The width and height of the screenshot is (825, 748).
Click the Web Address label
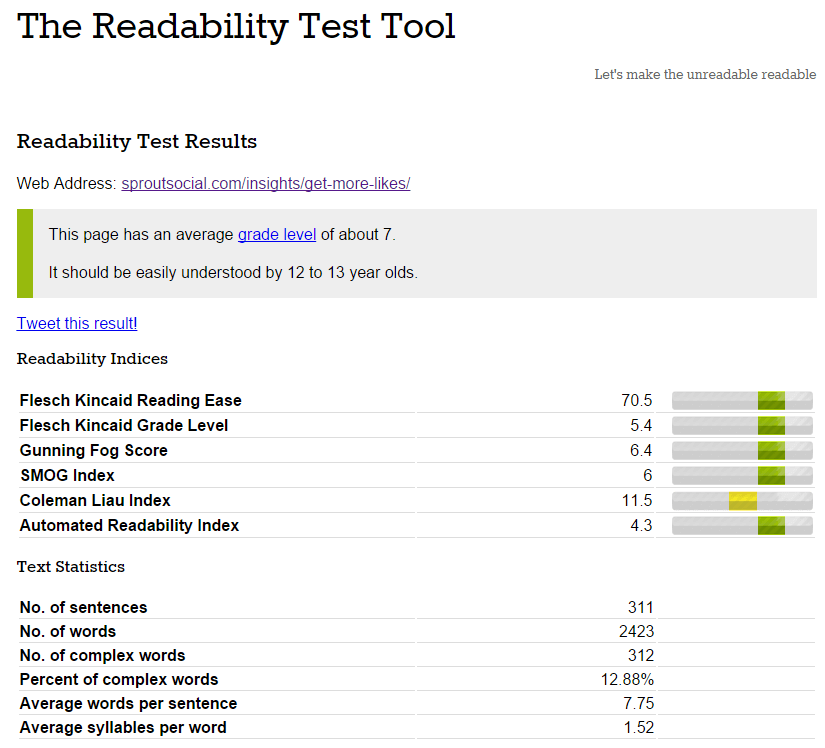[66, 184]
